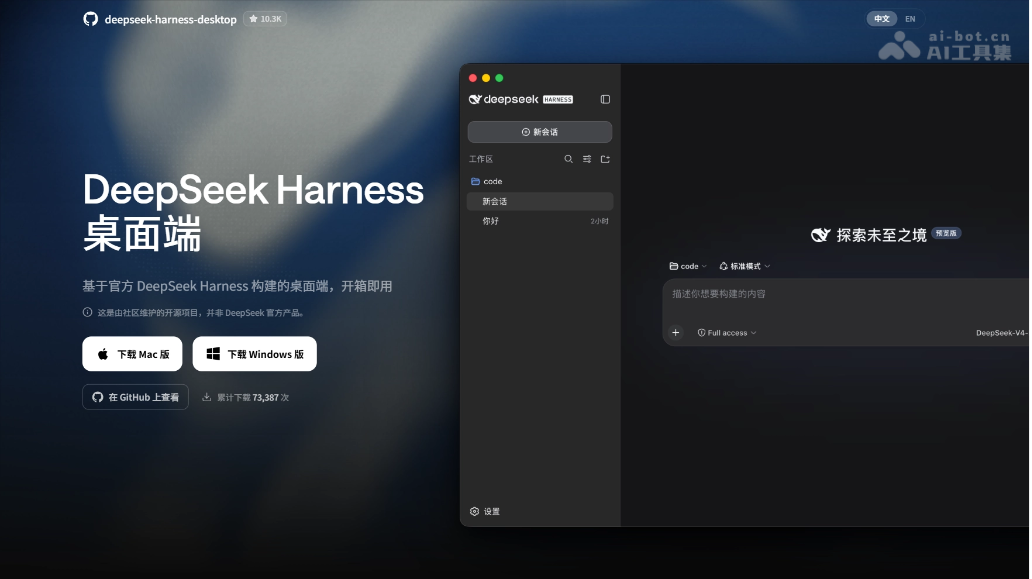Expand the Full access permission dropdown
1032x579 pixels.
pos(727,333)
